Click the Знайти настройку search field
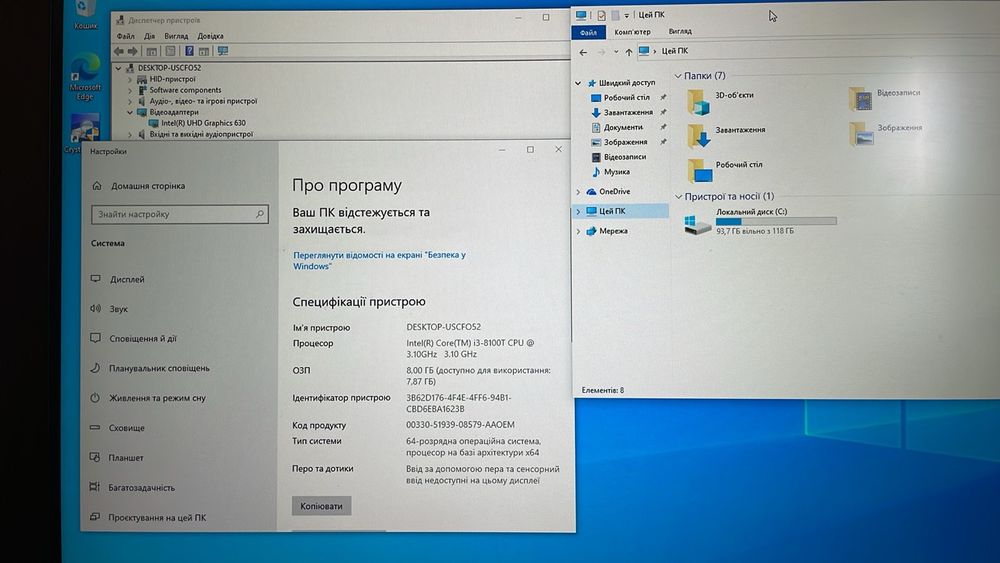The width and height of the screenshot is (1000, 563). pyautogui.click(x=180, y=214)
